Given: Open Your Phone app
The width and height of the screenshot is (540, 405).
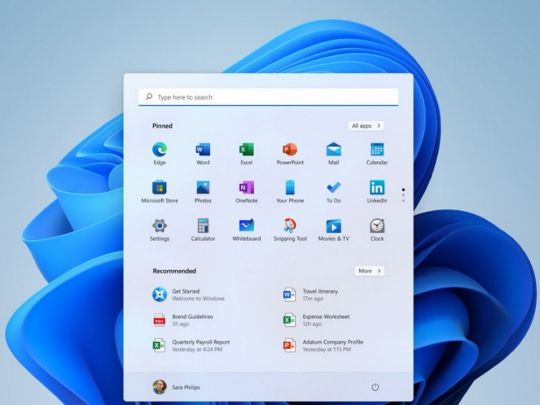Looking at the screenshot, I should [x=290, y=191].
